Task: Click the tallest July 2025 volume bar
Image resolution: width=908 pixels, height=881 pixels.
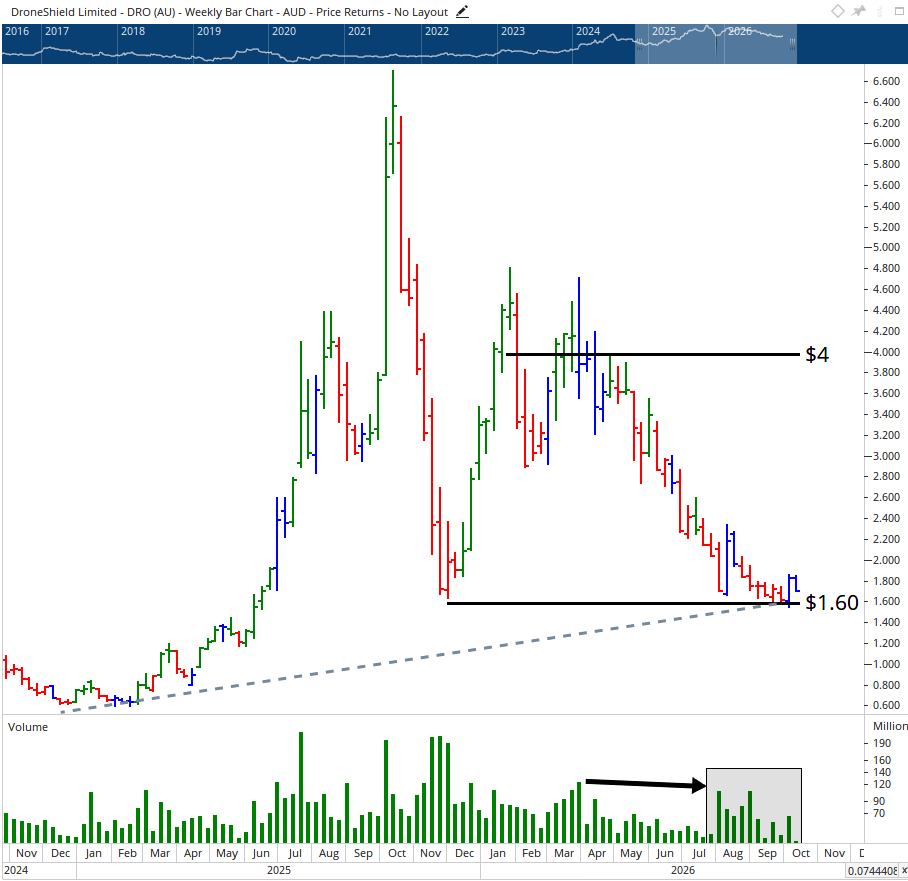Action: 301,787
